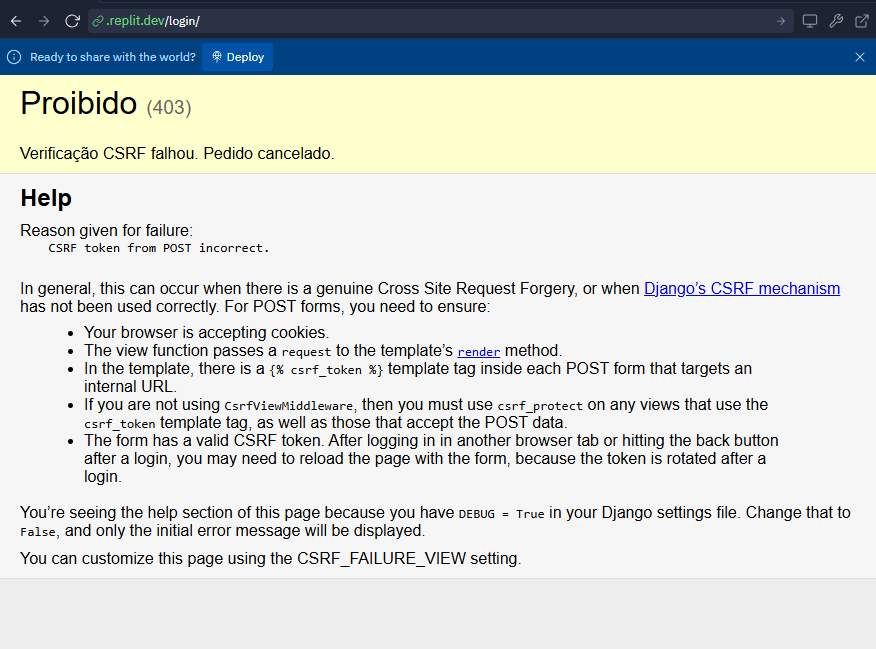
Task: Follow the render method link
Action: click(479, 352)
